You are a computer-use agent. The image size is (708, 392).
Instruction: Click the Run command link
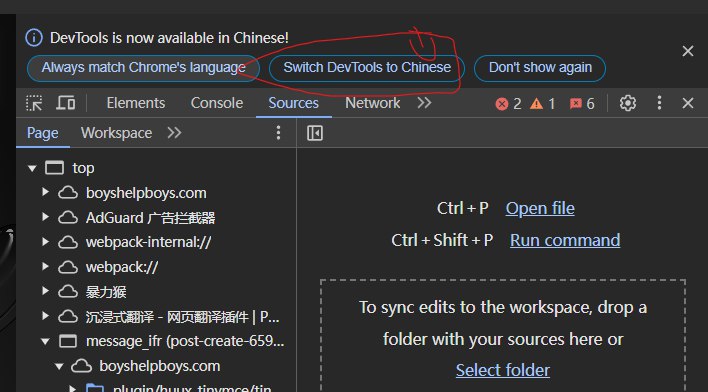(x=565, y=240)
